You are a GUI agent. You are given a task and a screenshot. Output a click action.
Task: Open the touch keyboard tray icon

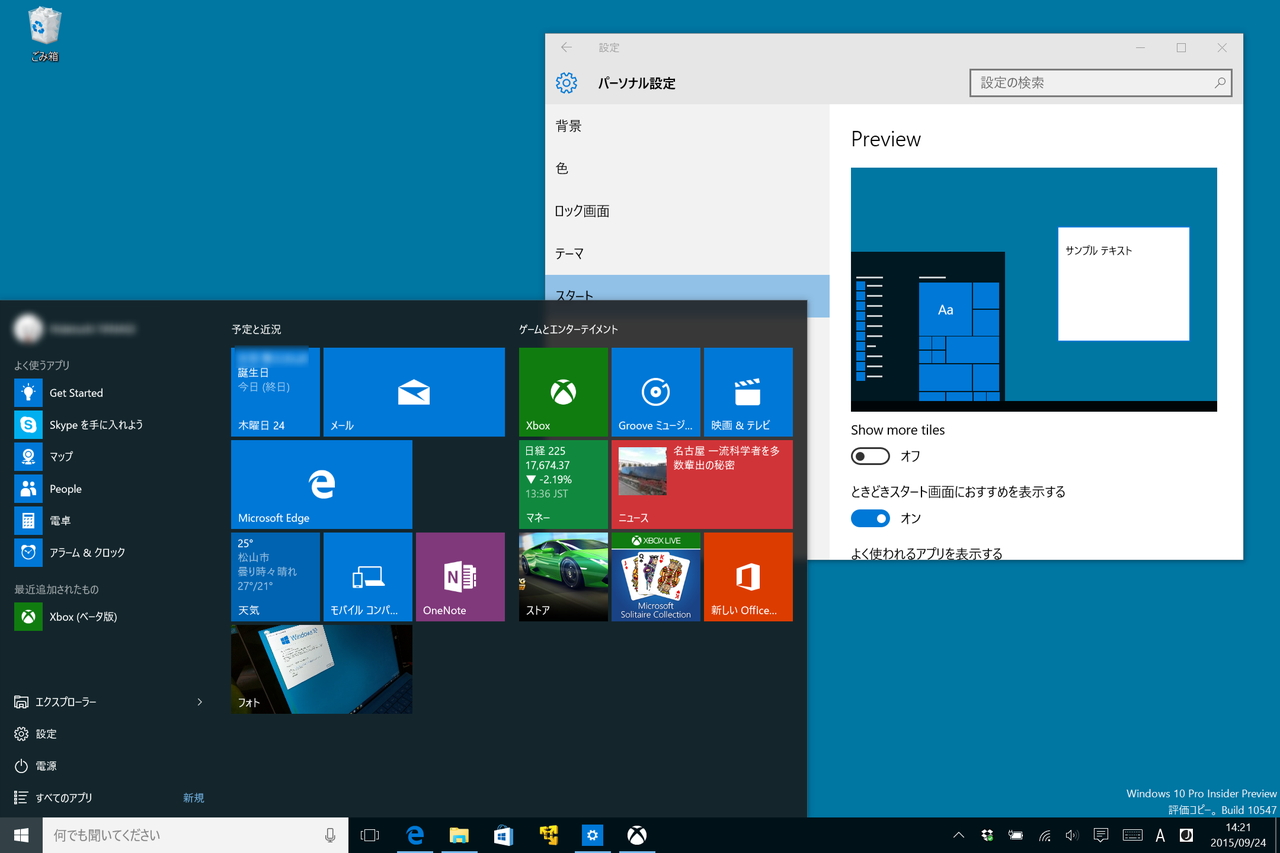click(1133, 835)
